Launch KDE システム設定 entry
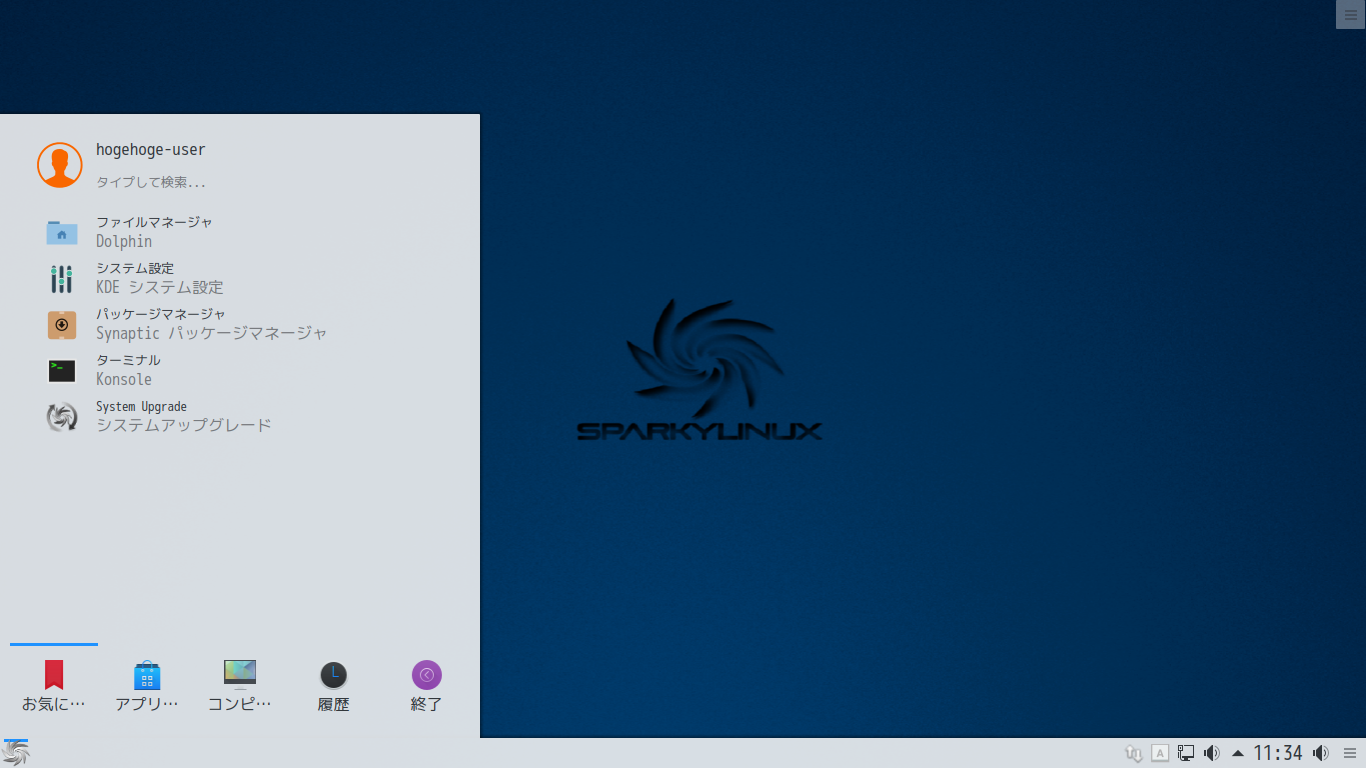The height and width of the screenshot is (768, 1366). [x=240, y=278]
